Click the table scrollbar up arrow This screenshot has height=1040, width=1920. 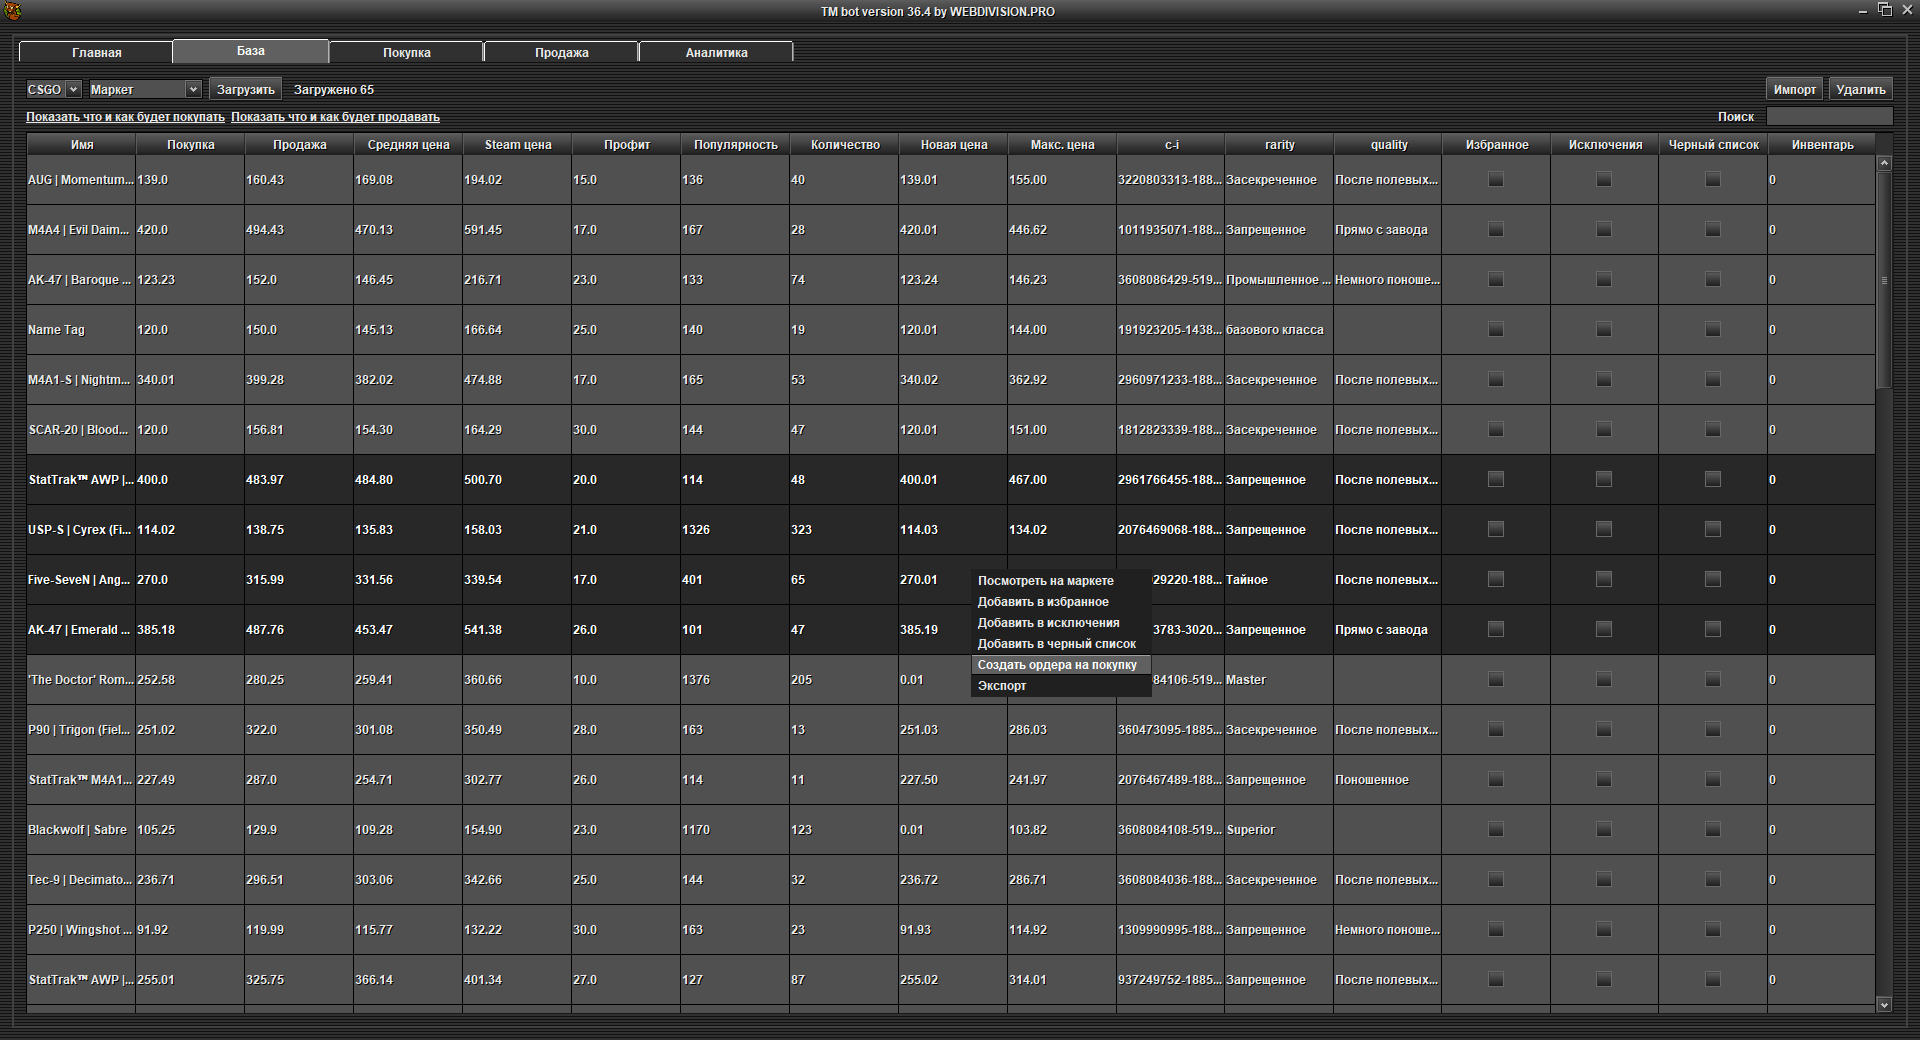pyautogui.click(x=1884, y=163)
